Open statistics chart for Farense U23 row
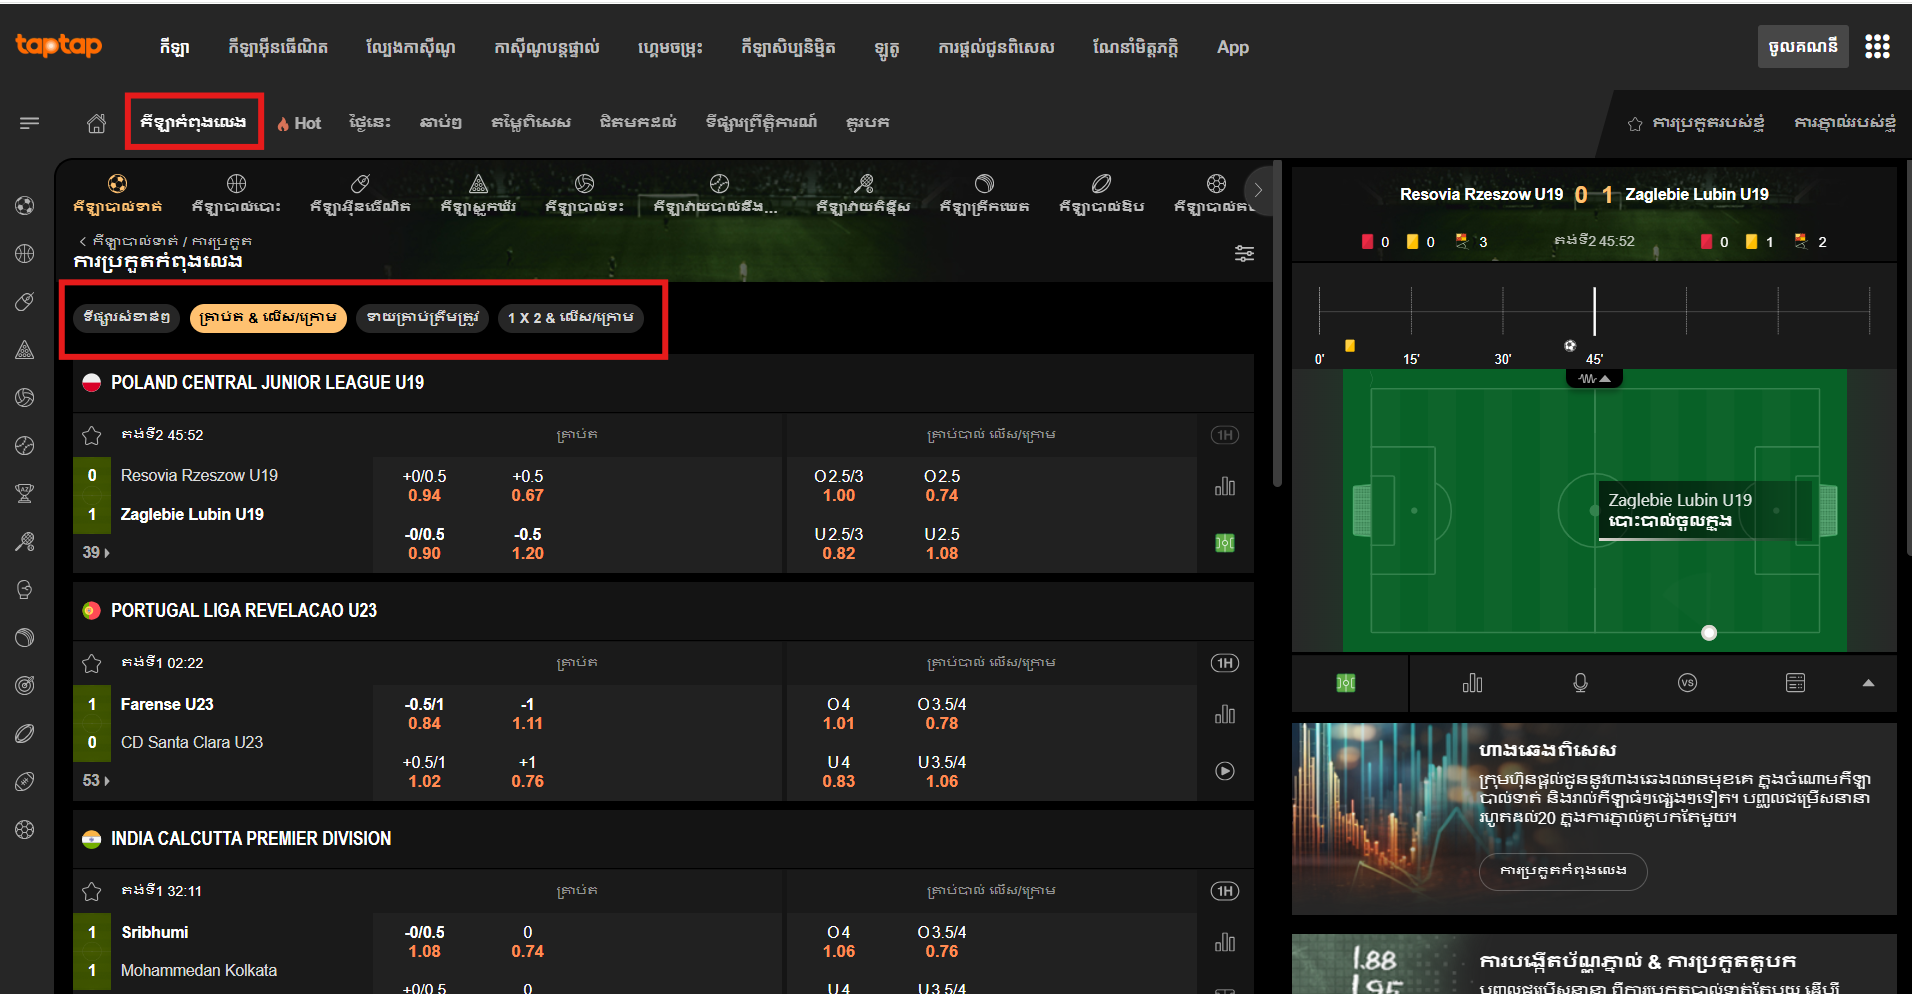1912x994 pixels. tap(1225, 714)
